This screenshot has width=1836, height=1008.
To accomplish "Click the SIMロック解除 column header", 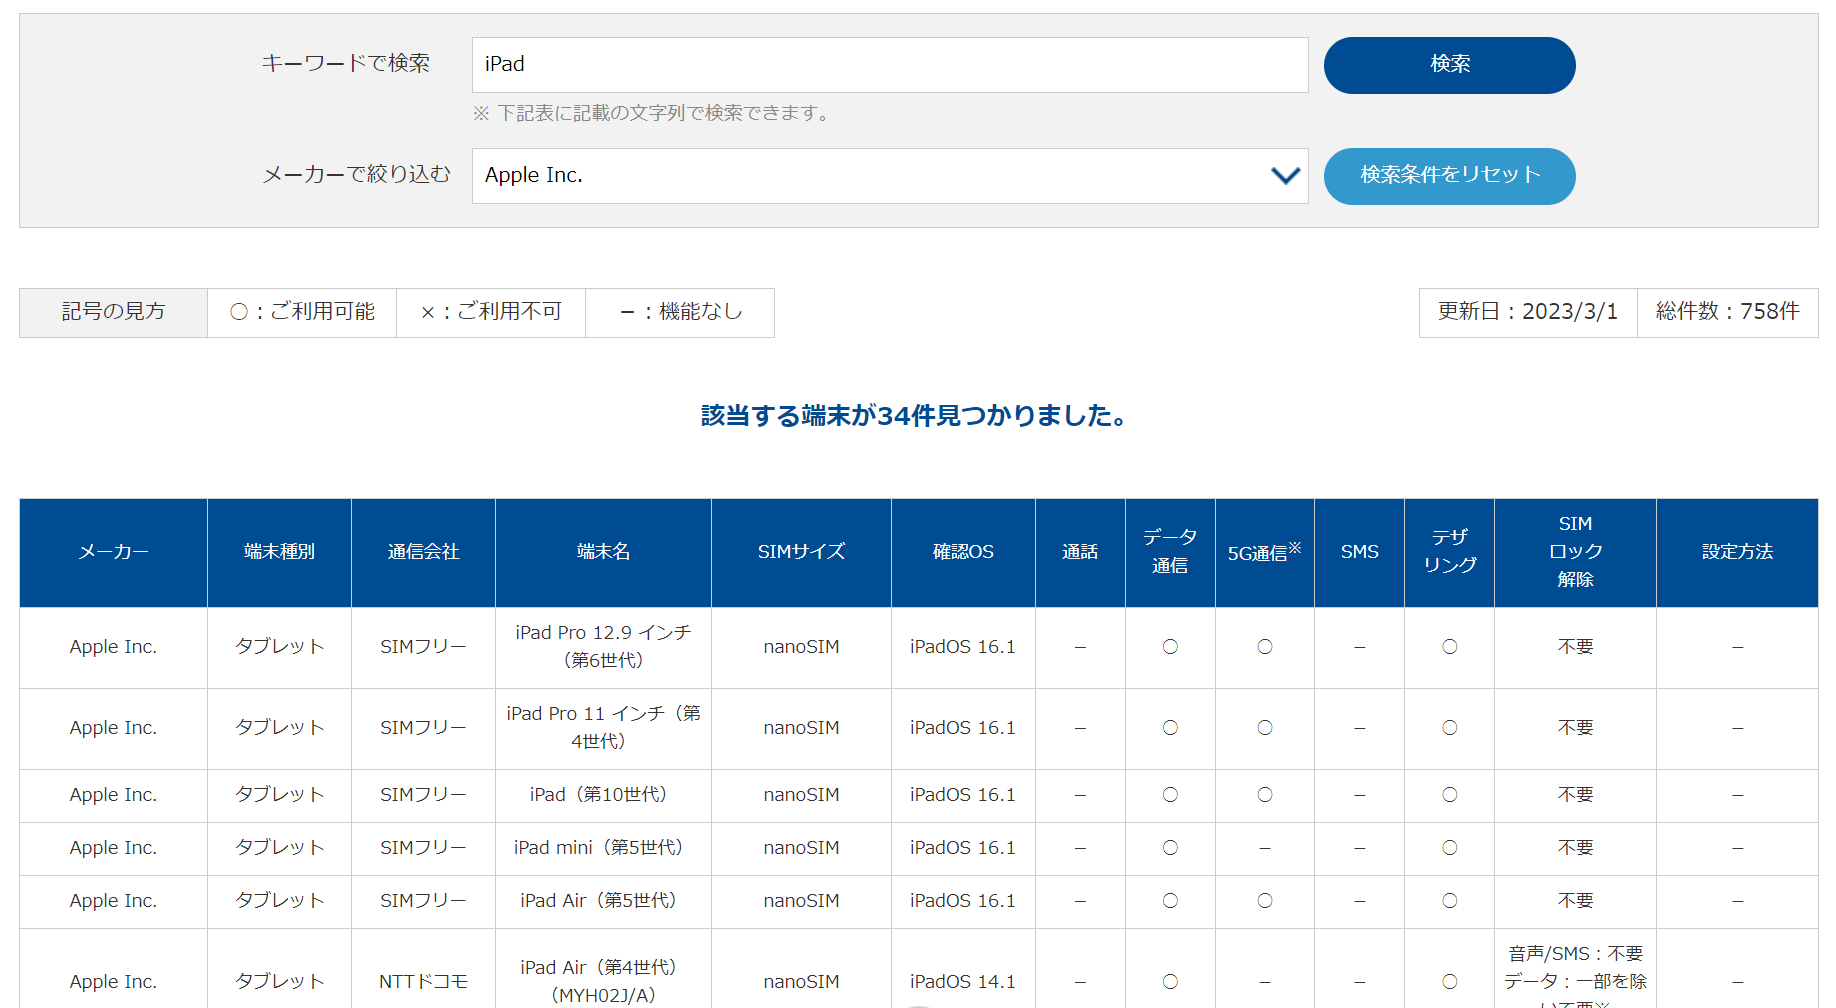I will tap(1575, 552).
